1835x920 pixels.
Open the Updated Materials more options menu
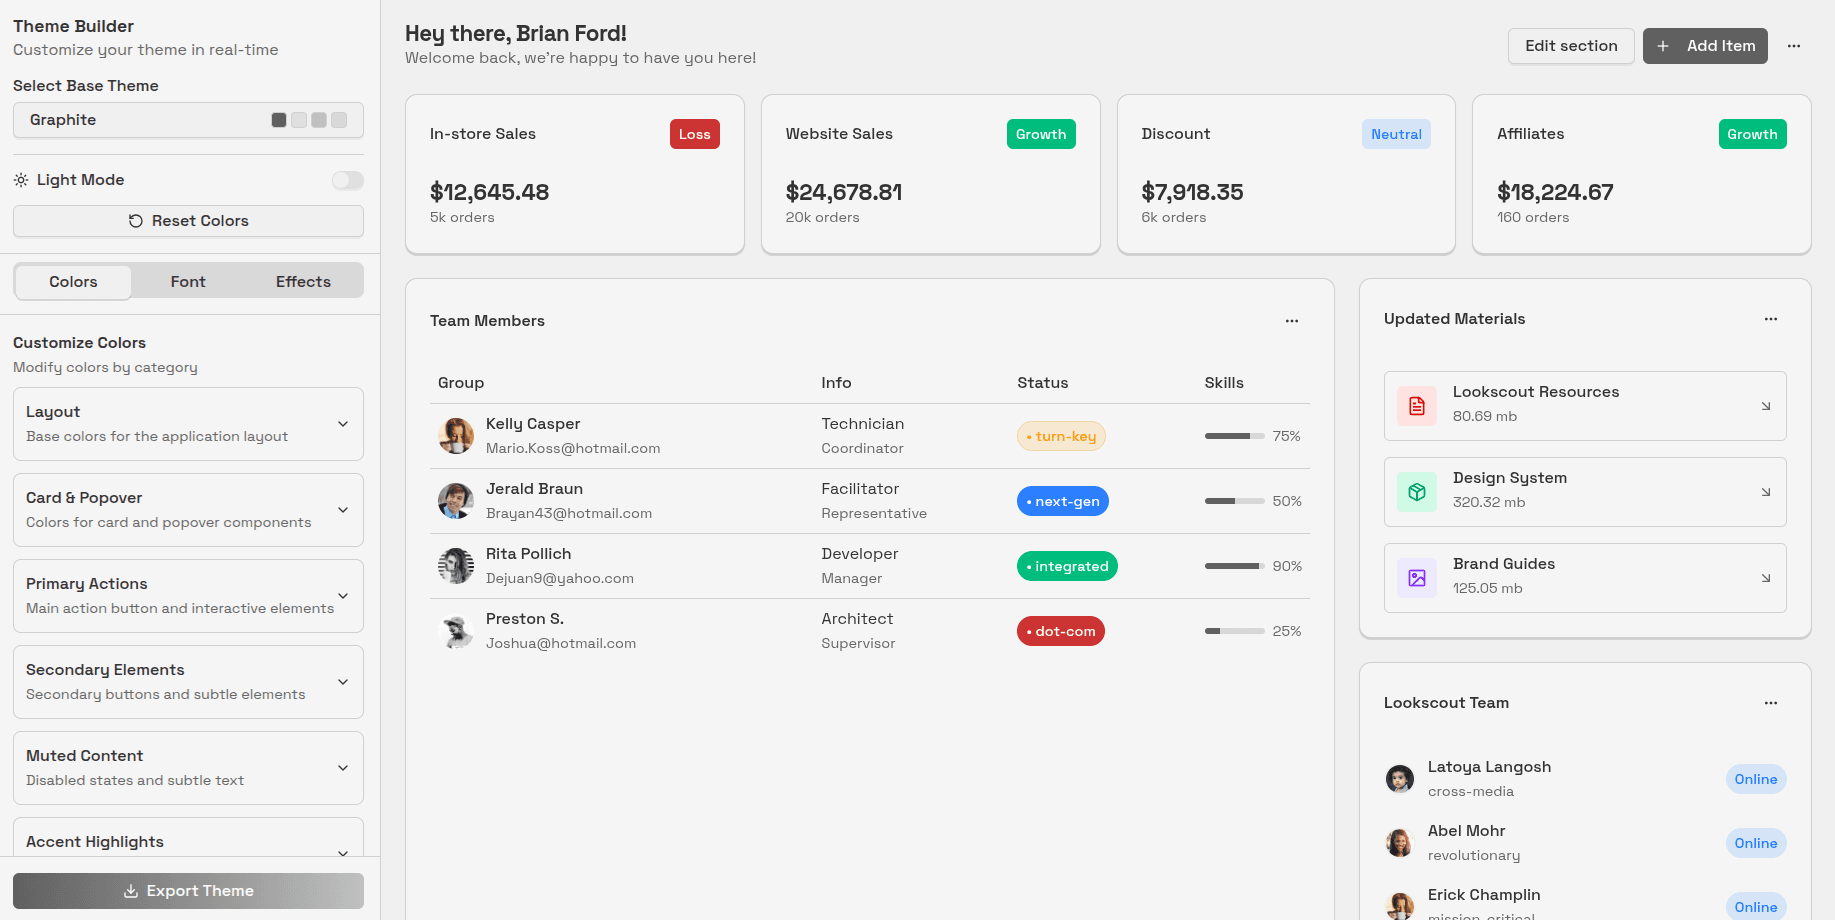[1770, 319]
